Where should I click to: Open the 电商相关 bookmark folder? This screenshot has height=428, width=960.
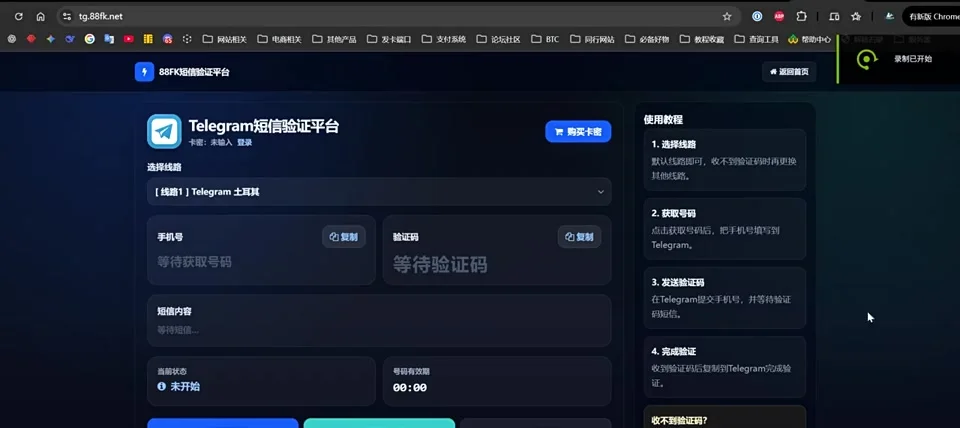click(279, 39)
